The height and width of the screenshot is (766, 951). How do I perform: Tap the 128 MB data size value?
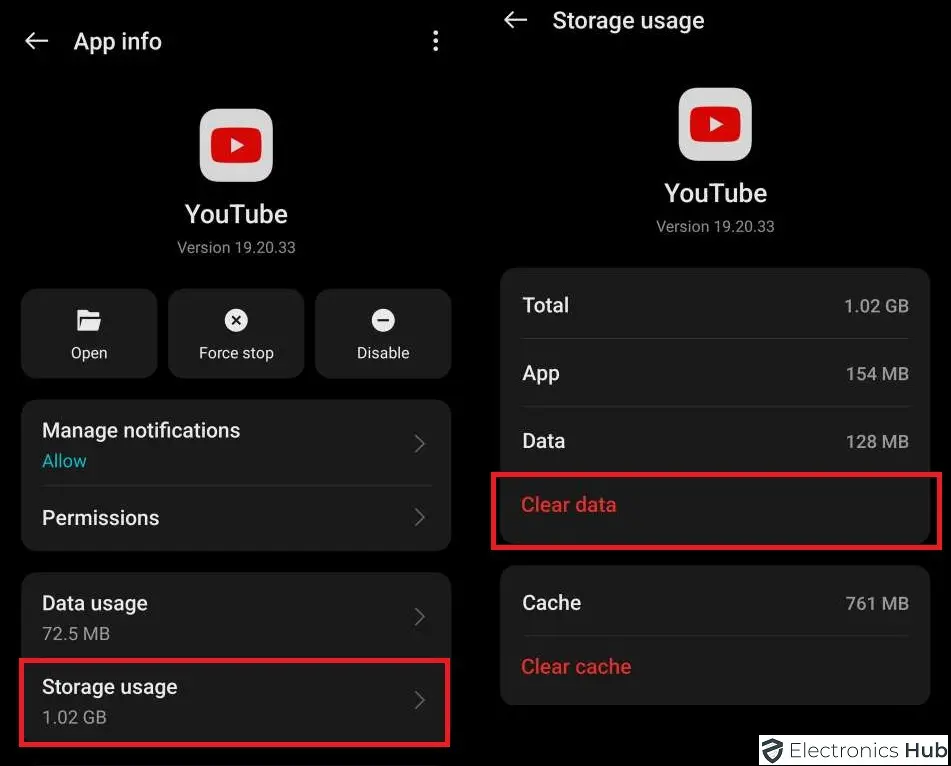tap(877, 442)
